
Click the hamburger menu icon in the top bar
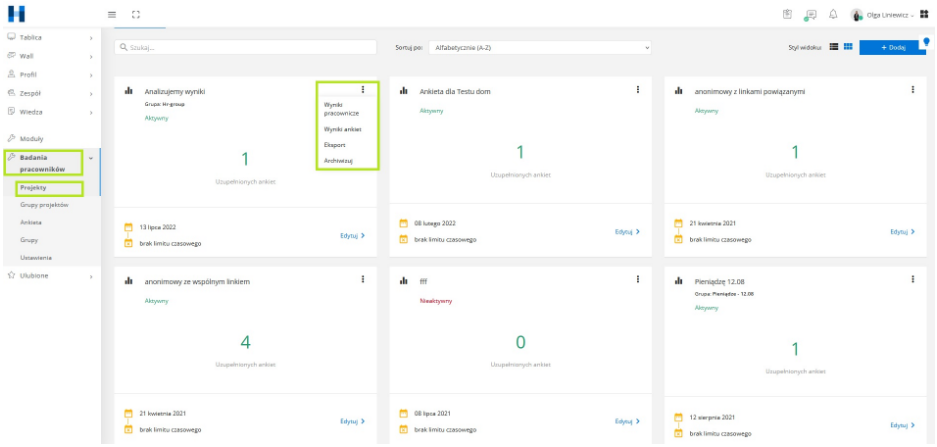tap(112, 14)
